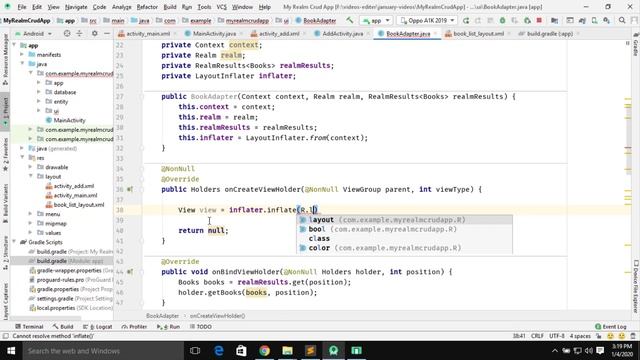The height and width of the screenshot is (360, 640).
Task: Open Microsoft Edge from the taskbar
Action: pos(219,351)
